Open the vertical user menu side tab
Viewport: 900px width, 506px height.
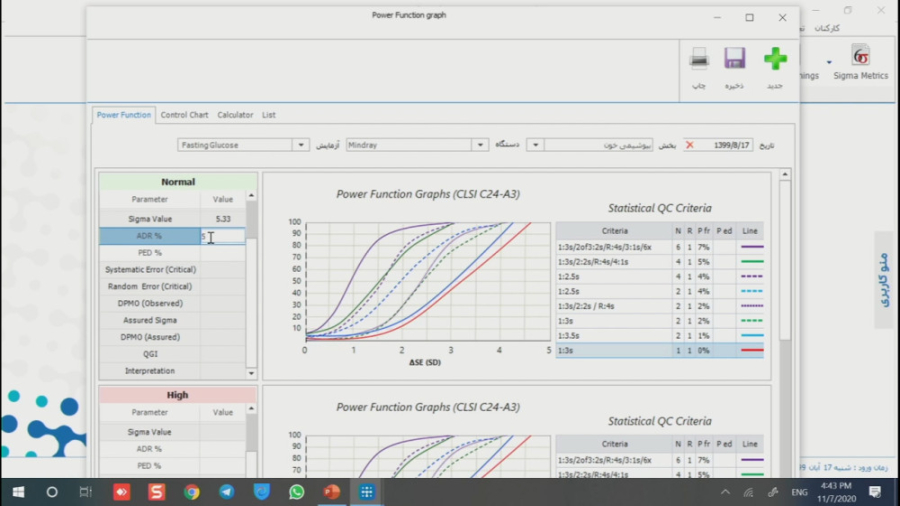[x=885, y=280]
